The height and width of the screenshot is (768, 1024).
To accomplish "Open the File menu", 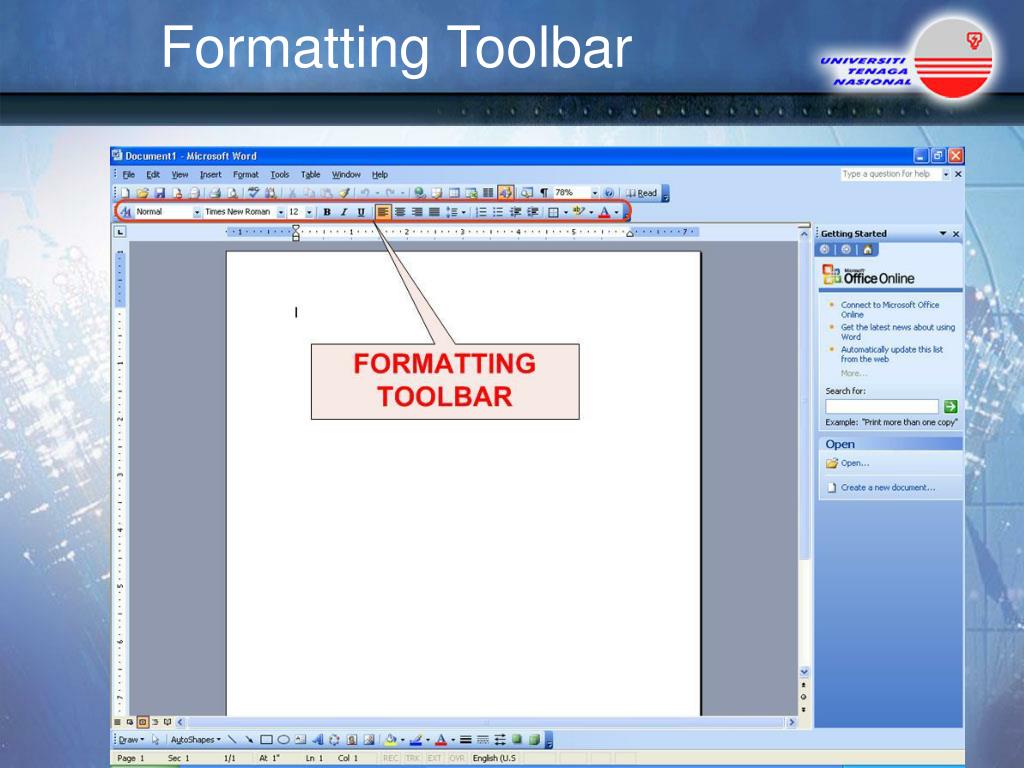I will (129, 174).
